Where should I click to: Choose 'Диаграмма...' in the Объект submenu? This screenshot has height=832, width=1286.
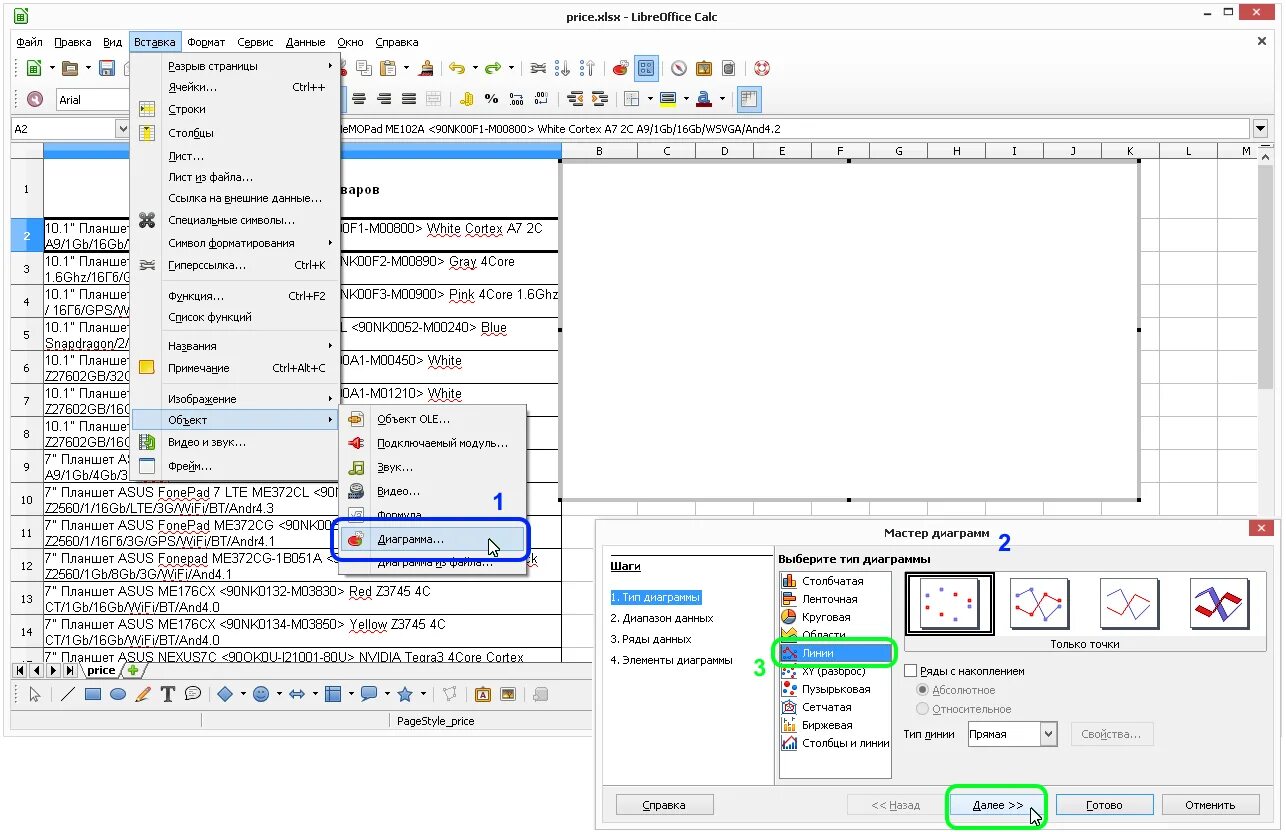pyautogui.click(x=434, y=539)
